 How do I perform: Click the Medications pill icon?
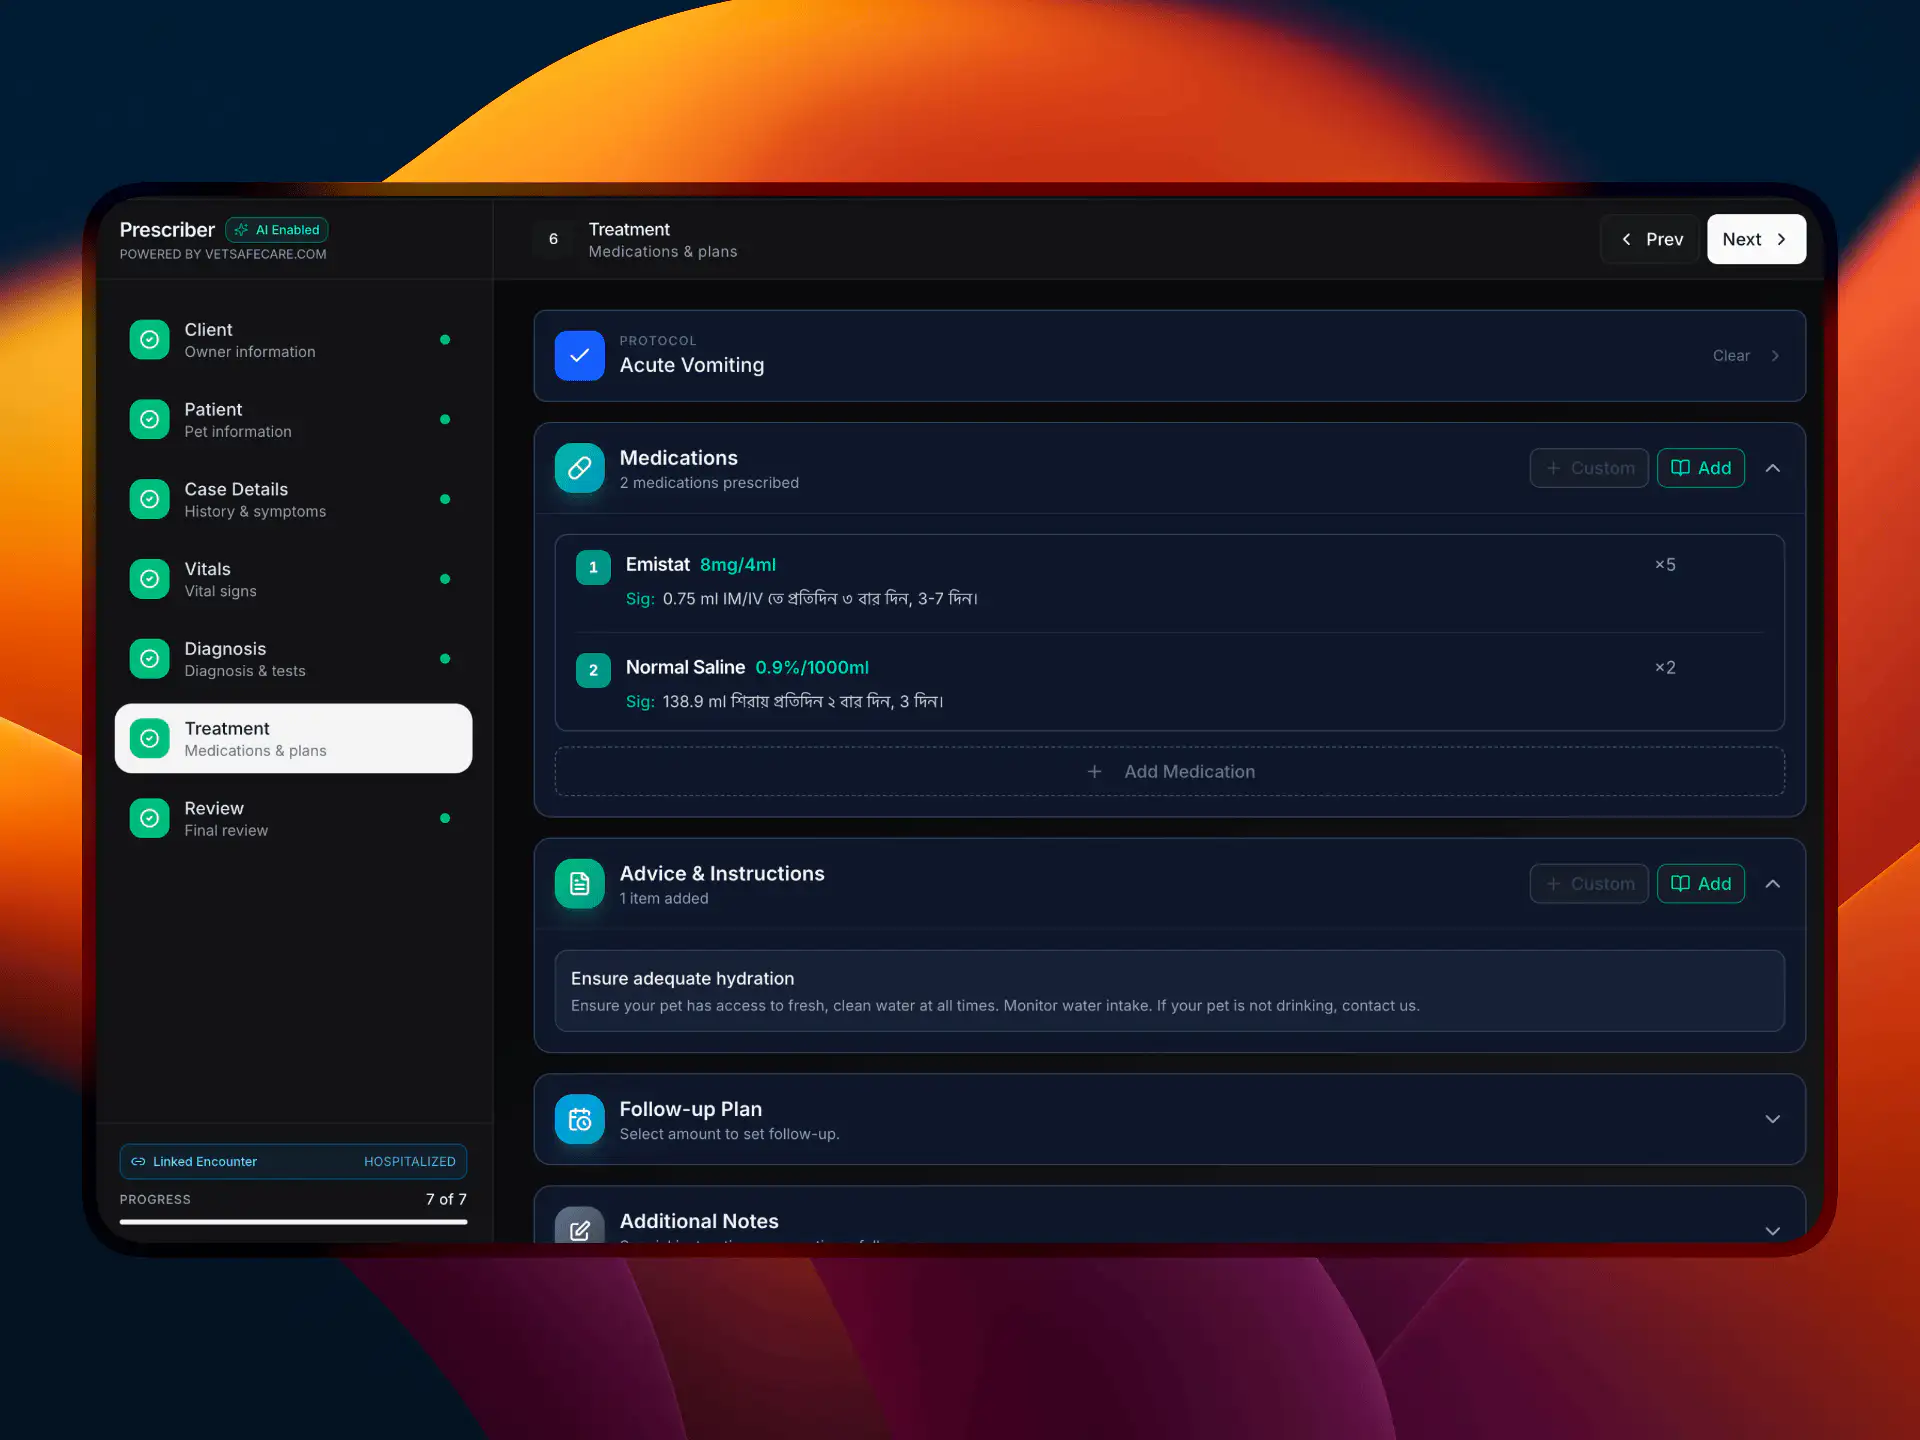pos(580,468)
